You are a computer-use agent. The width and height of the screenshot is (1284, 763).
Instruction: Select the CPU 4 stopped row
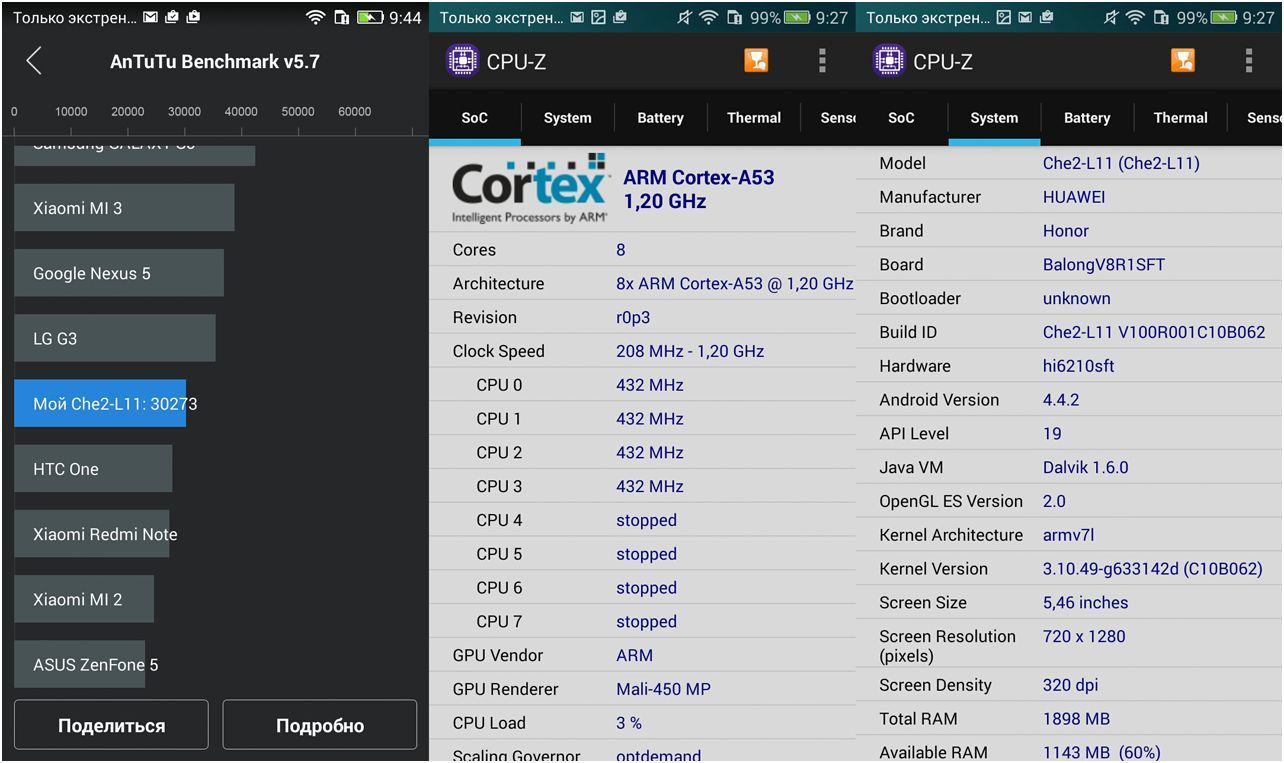pos(642,520)
